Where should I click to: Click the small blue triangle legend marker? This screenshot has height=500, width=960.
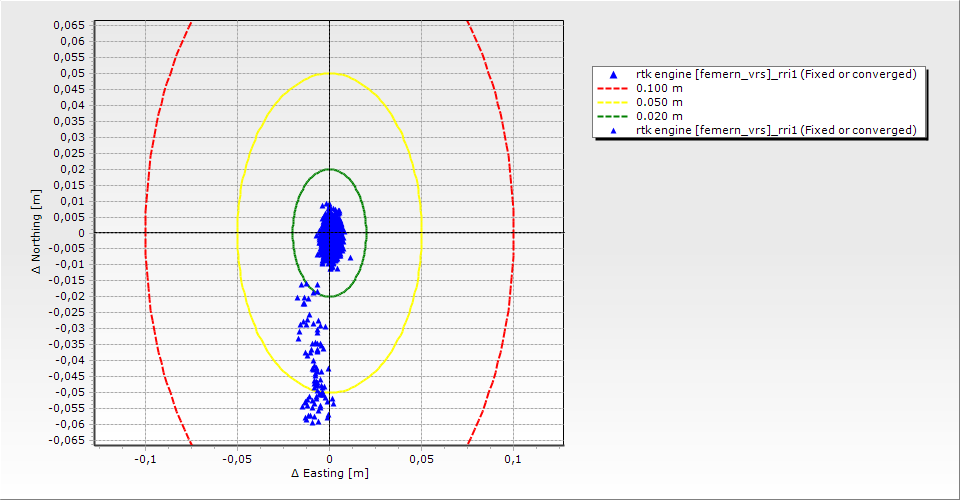(x=613, y=131)
